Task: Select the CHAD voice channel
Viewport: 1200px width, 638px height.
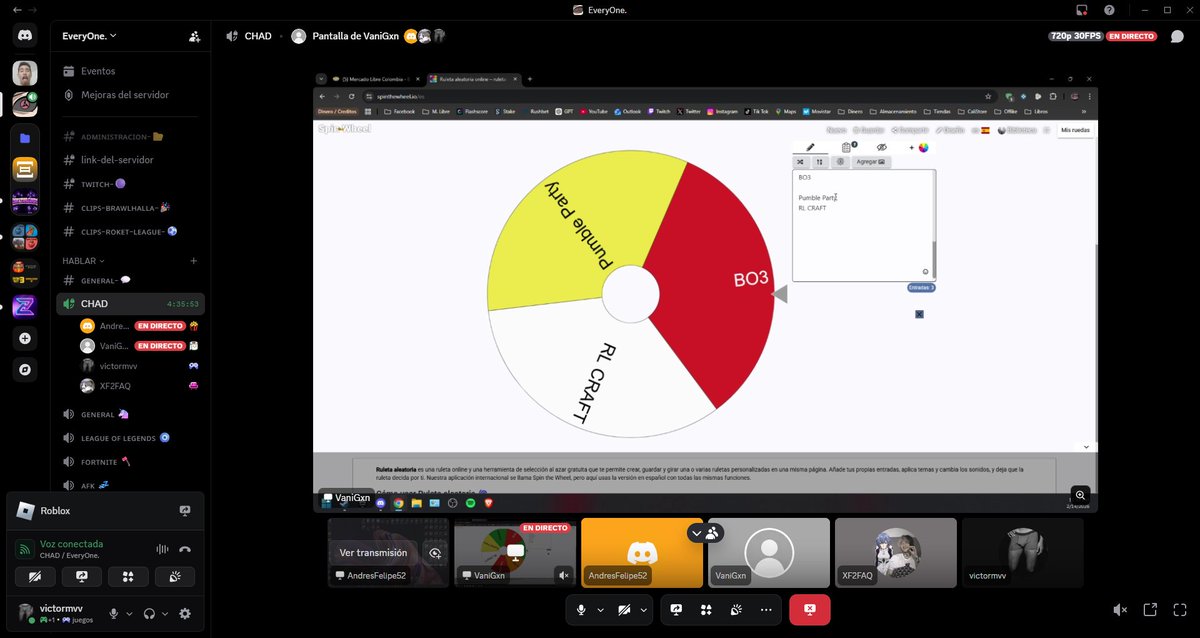Action: (130, 303)
